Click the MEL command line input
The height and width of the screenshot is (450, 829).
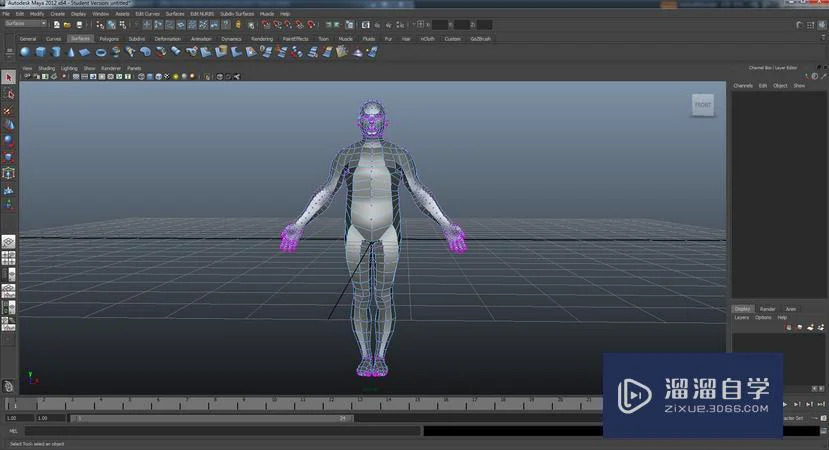click(x=222, y=431)
